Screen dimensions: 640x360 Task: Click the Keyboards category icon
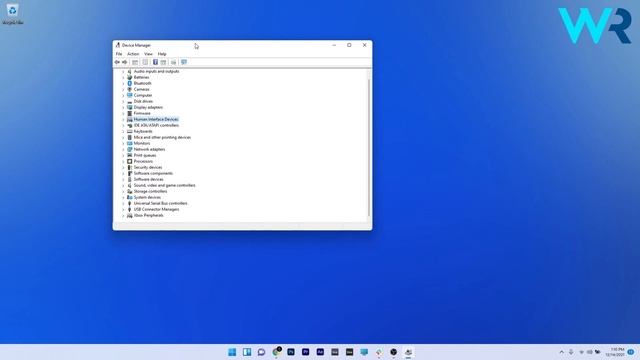[129, 131]
